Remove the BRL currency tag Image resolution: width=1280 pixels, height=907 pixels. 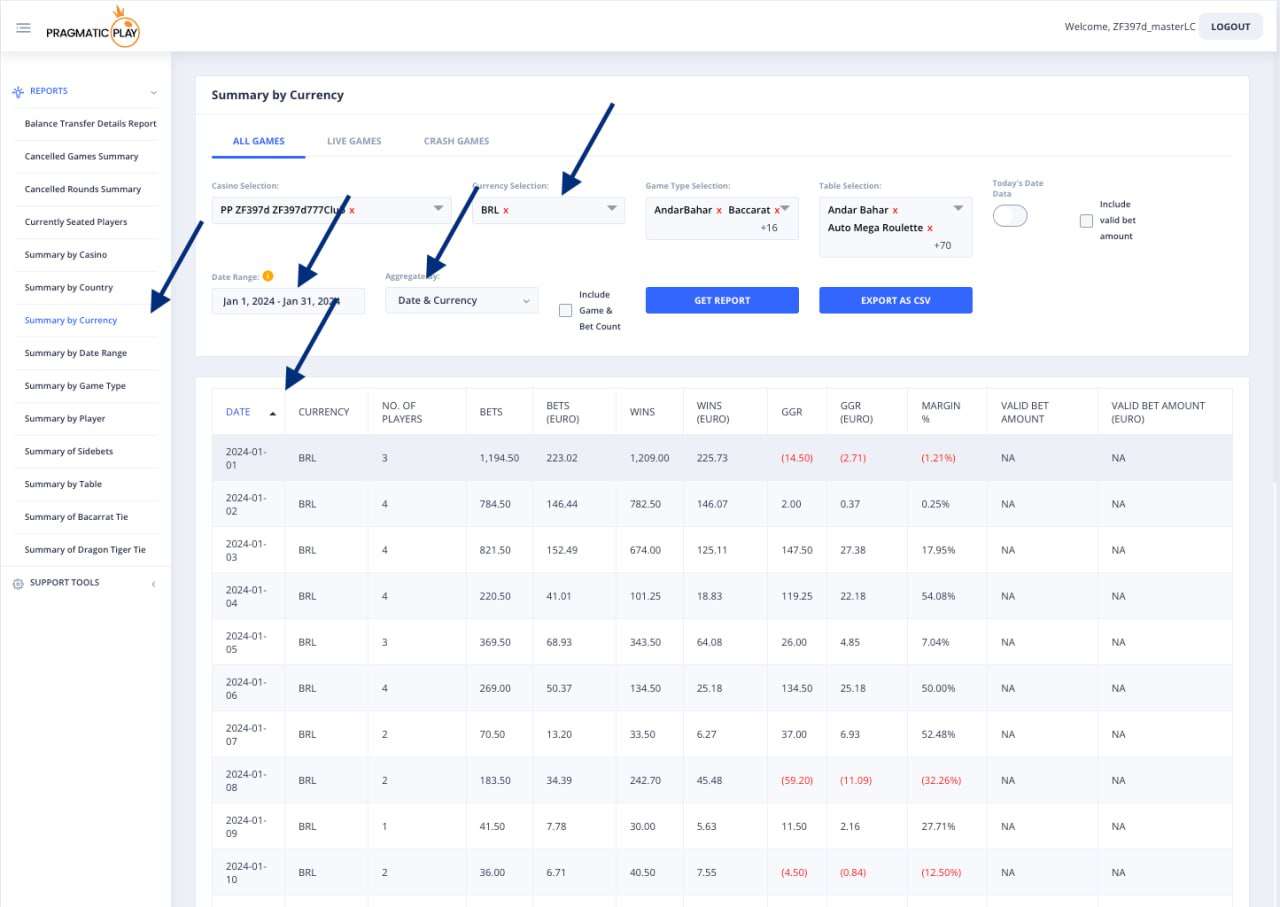pos(506,211)
